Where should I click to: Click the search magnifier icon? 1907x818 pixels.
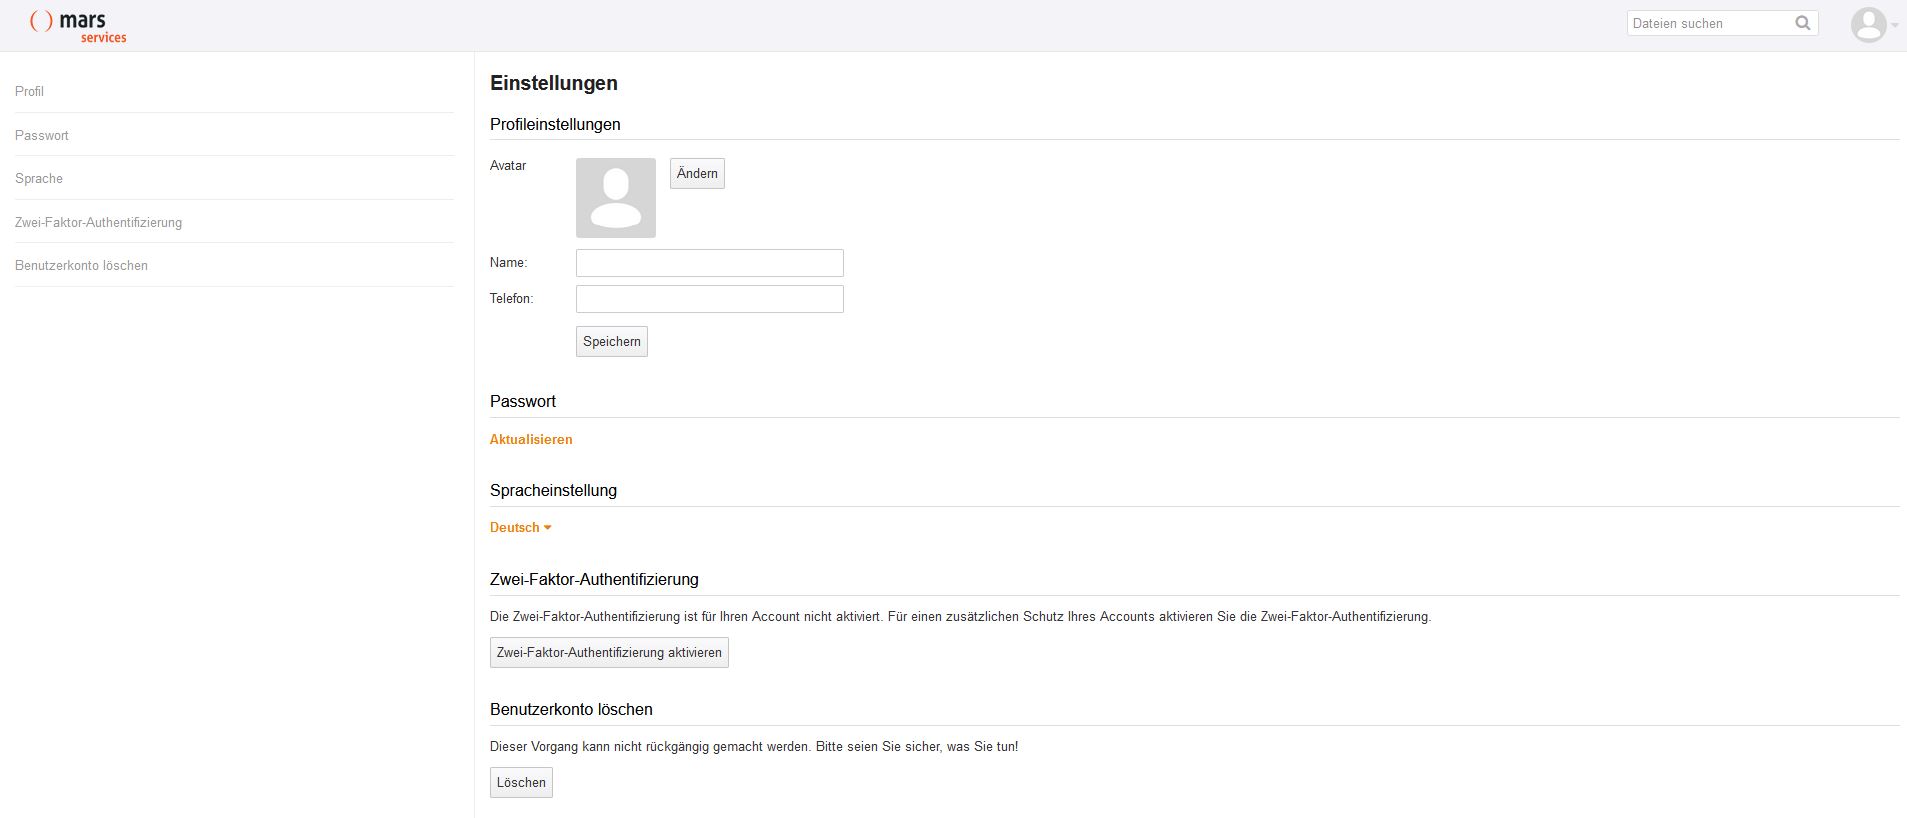pos(1802,23)
